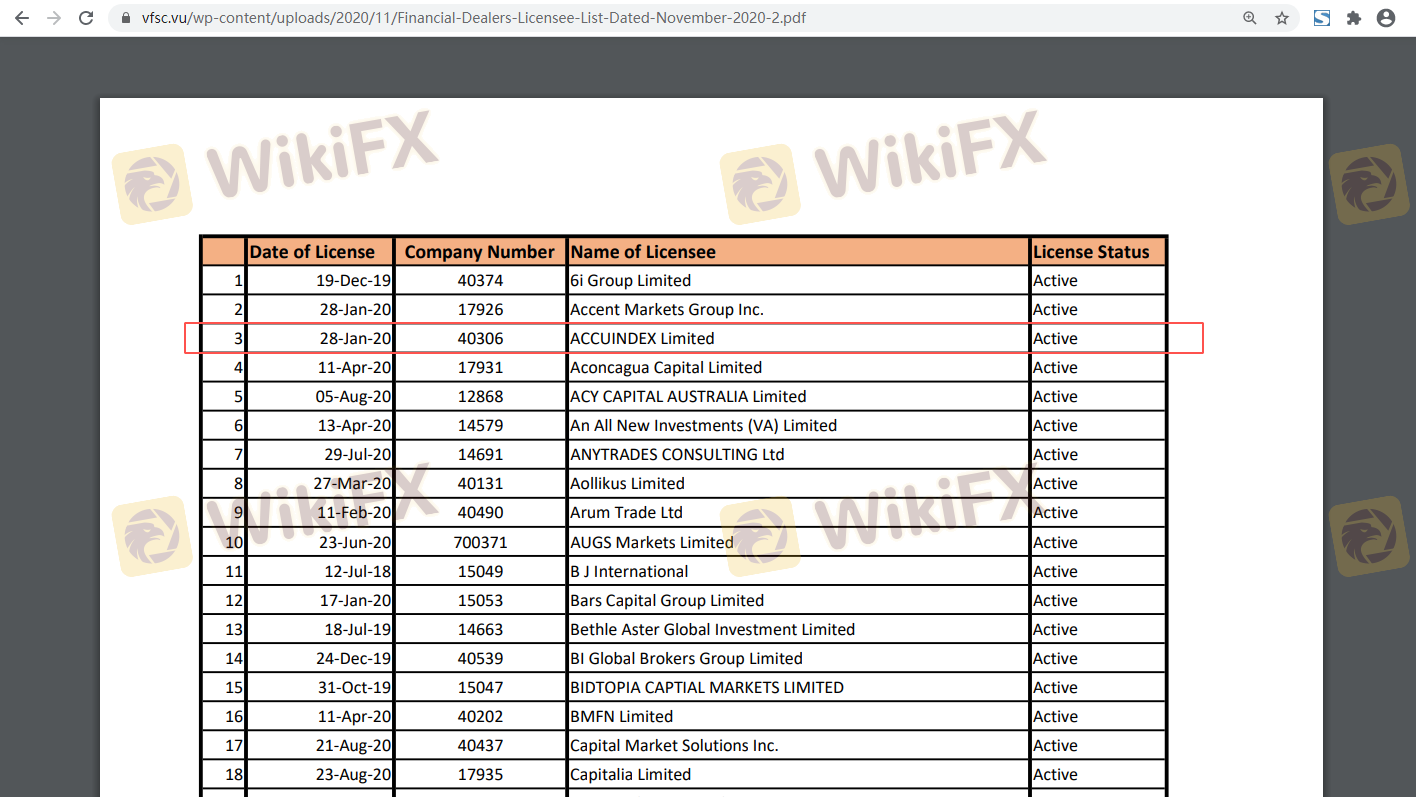Click company number 40306
The image size is (1416, 797).
pyautogui.click(x=480, y=339)
